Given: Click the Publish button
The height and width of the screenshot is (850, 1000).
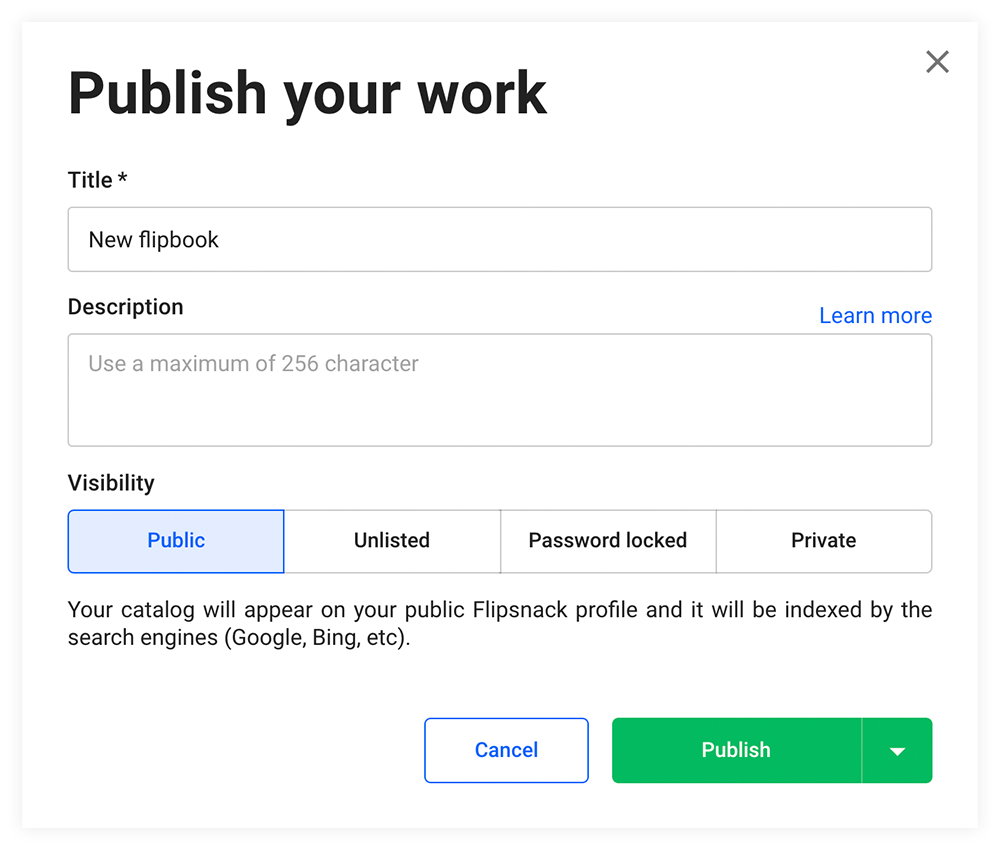Looking at the screenshot, I should 736,750.
